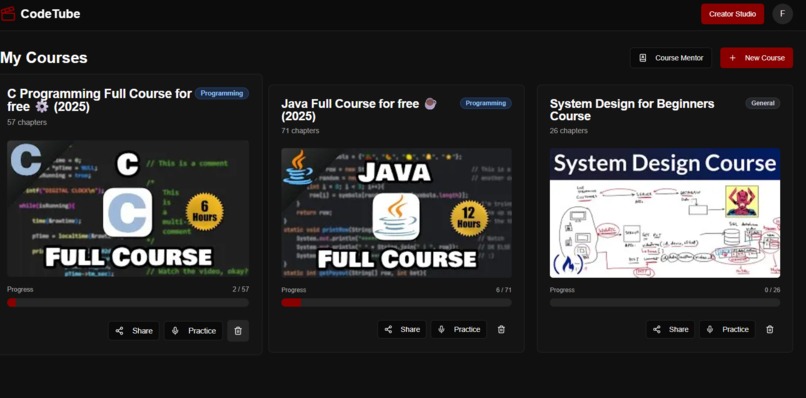The image size is (806, 398).
Task: Open Course Mentor
Action: pyautogui.click(x=671, y=58)
